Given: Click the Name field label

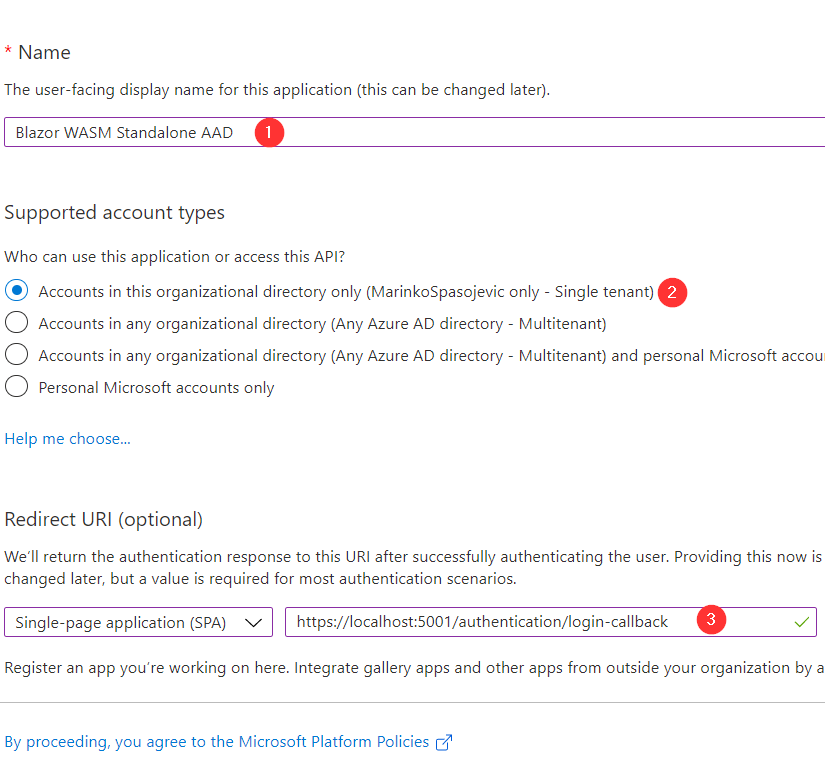Looking at the screenshot, I should click(x=44, y=52).
